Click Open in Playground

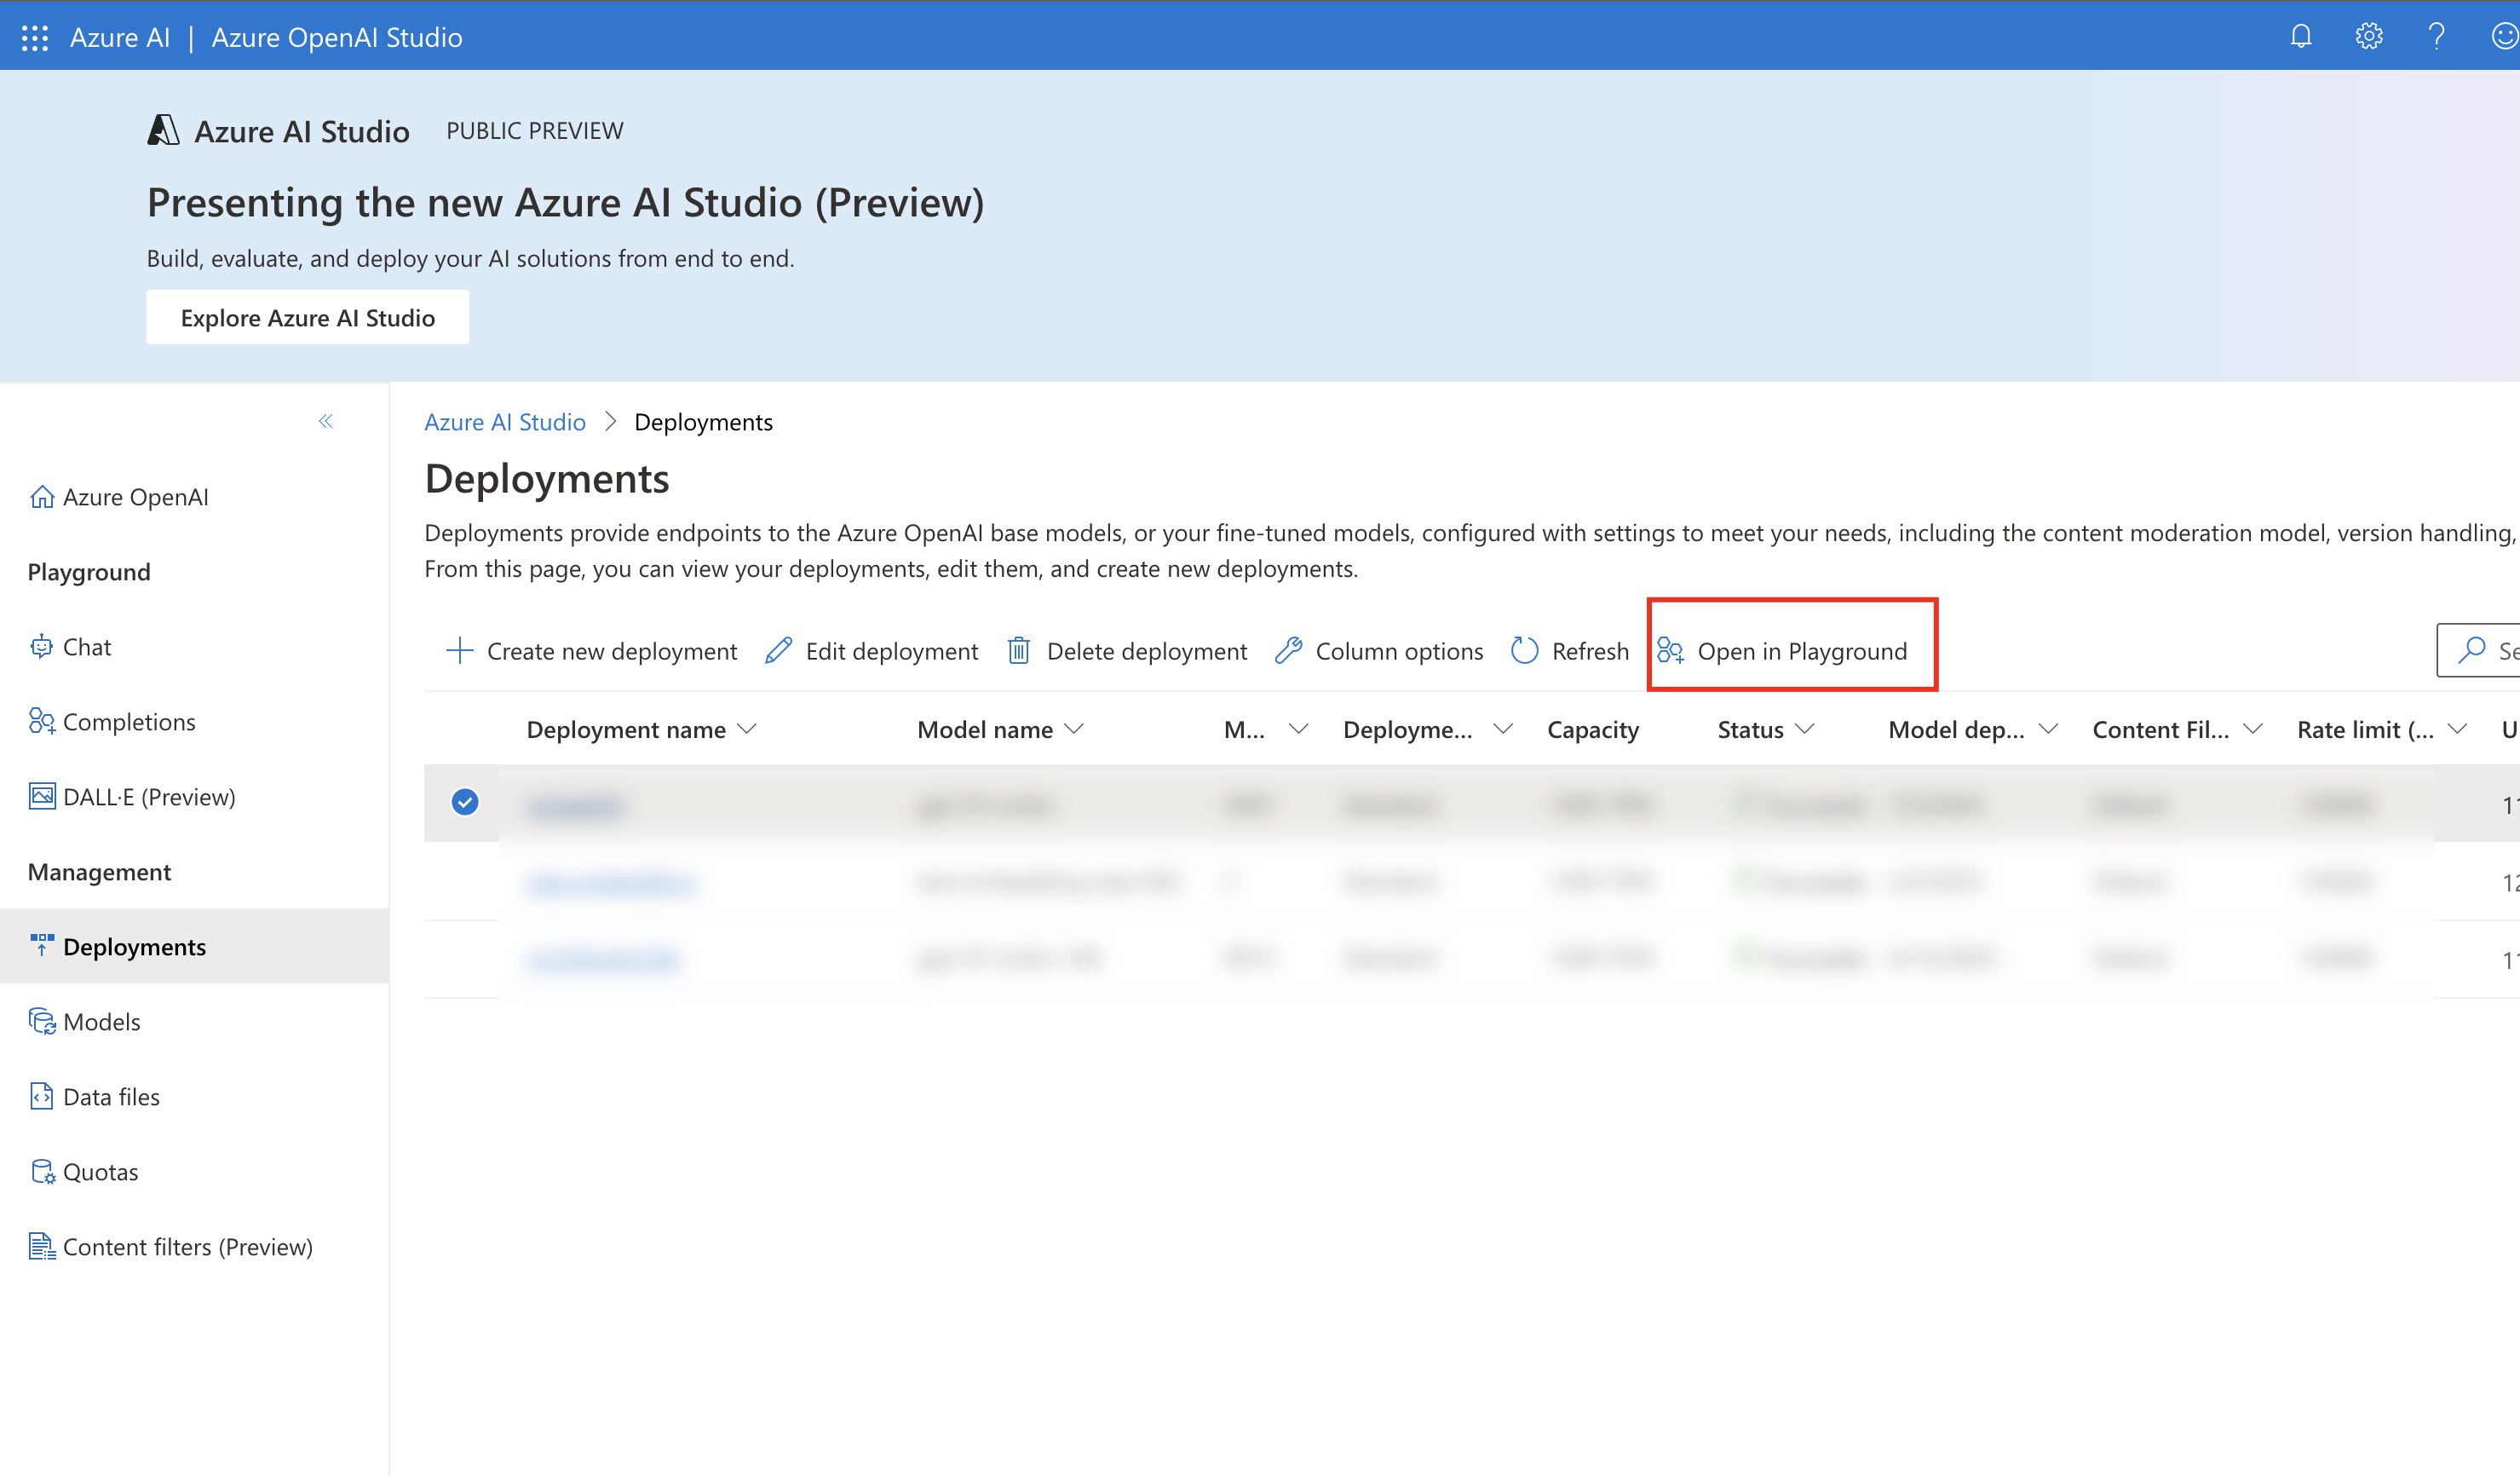1782,651
